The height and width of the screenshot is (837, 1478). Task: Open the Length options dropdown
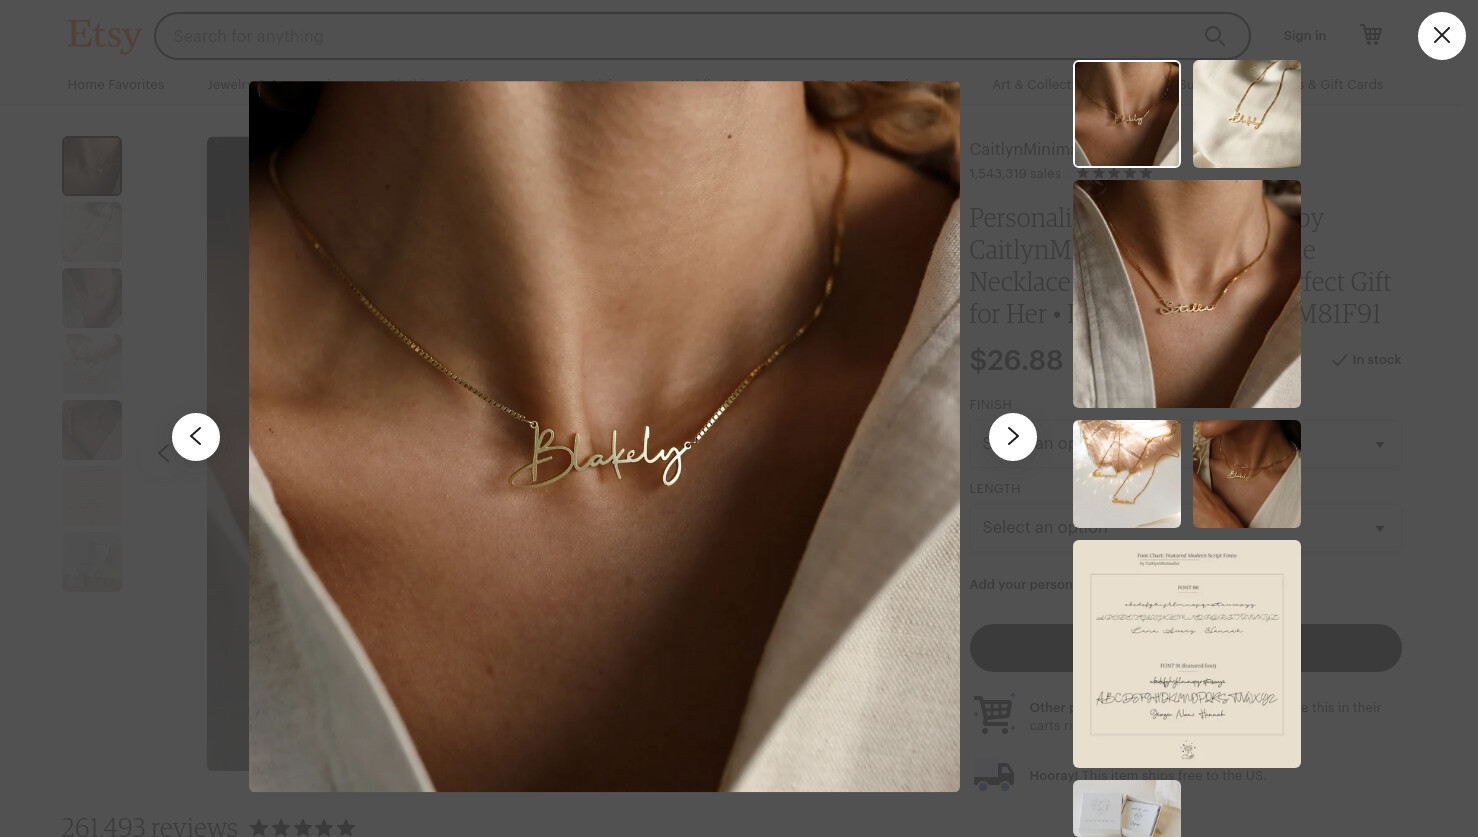pyautogui.click(x=1185, y=528)
